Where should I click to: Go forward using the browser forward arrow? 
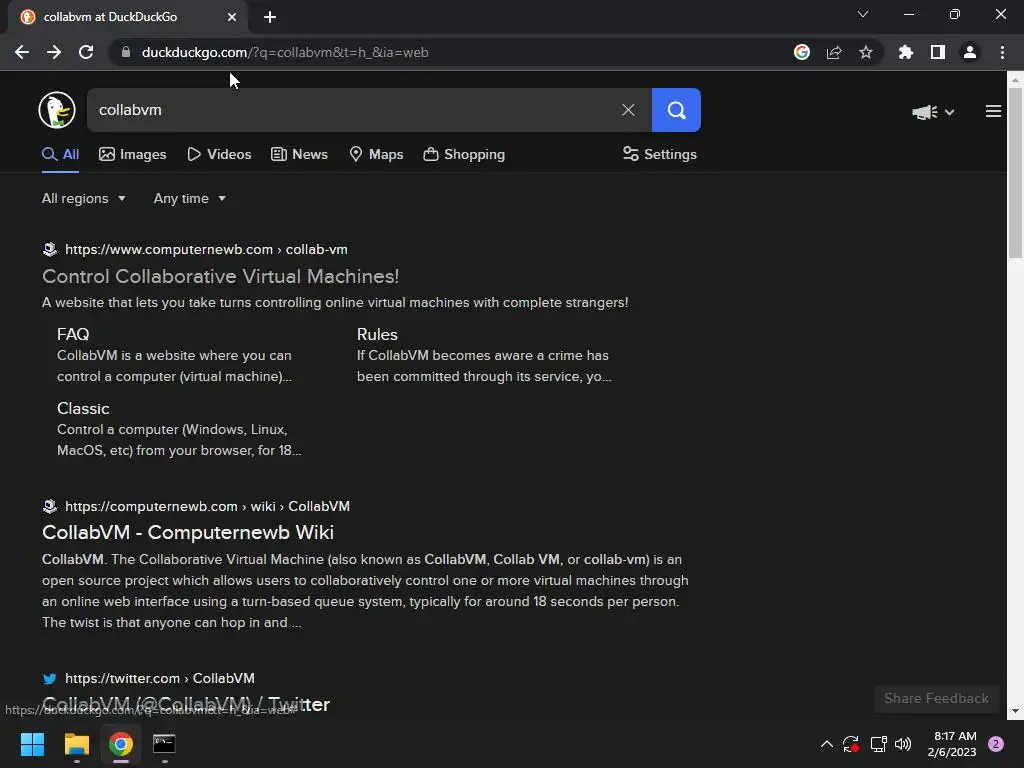pyautogui.click(x=54, y=52)
